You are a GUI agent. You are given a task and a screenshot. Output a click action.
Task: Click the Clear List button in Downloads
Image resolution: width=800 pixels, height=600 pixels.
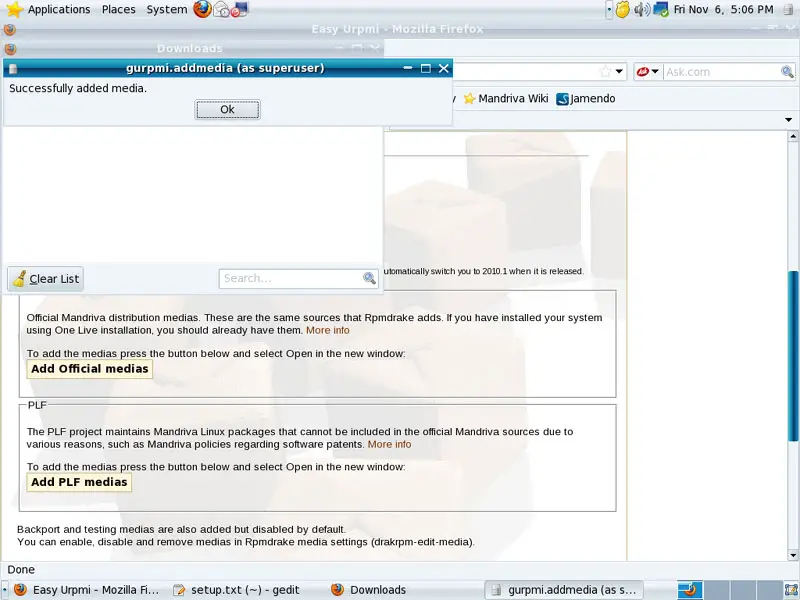point(45,279)
